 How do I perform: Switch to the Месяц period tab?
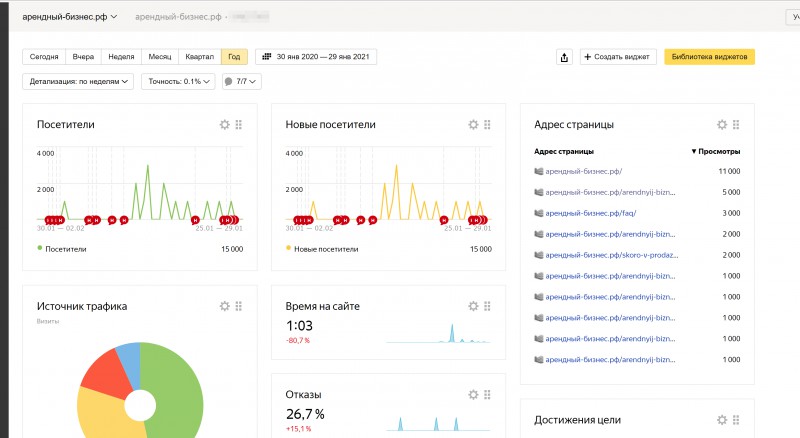(x=158, y=57)
